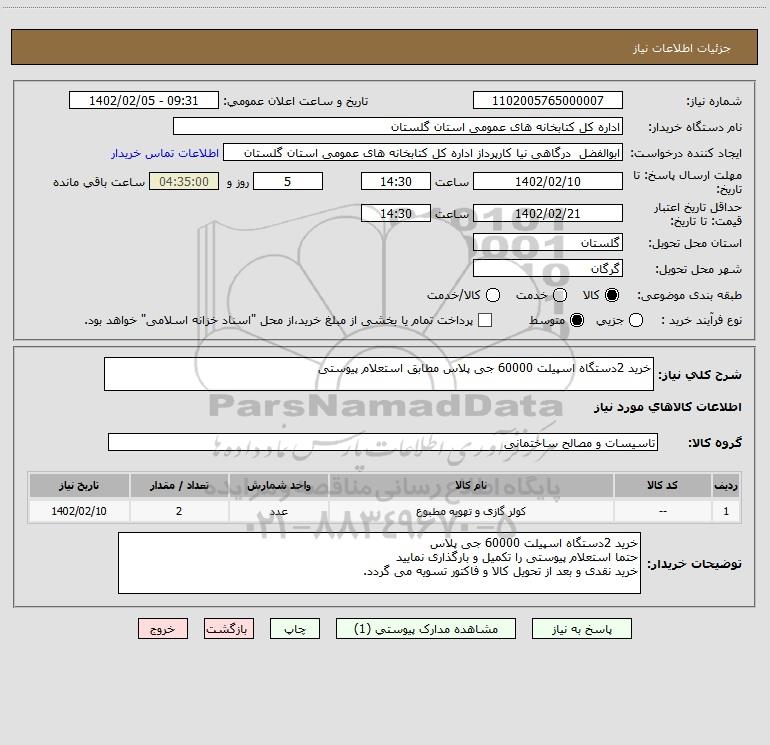The image size is (770, 745).
Task: Click the گروه کالا field تاسیسات و مصالح ساختمانی
Action: pos(383,442)
